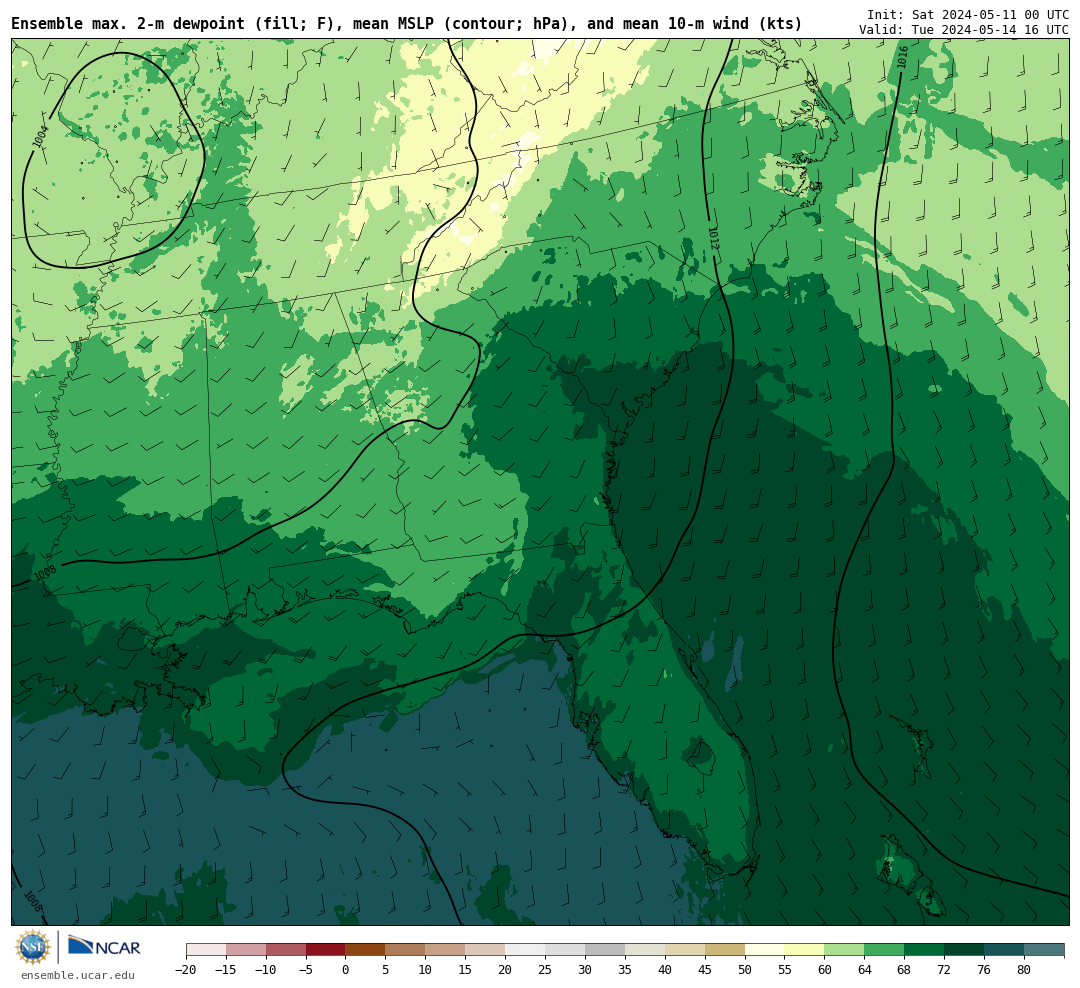This screenshot has height=988, width=1080.
Task: Pick the color swatch between 5 and 10
Action: [406, 950]
